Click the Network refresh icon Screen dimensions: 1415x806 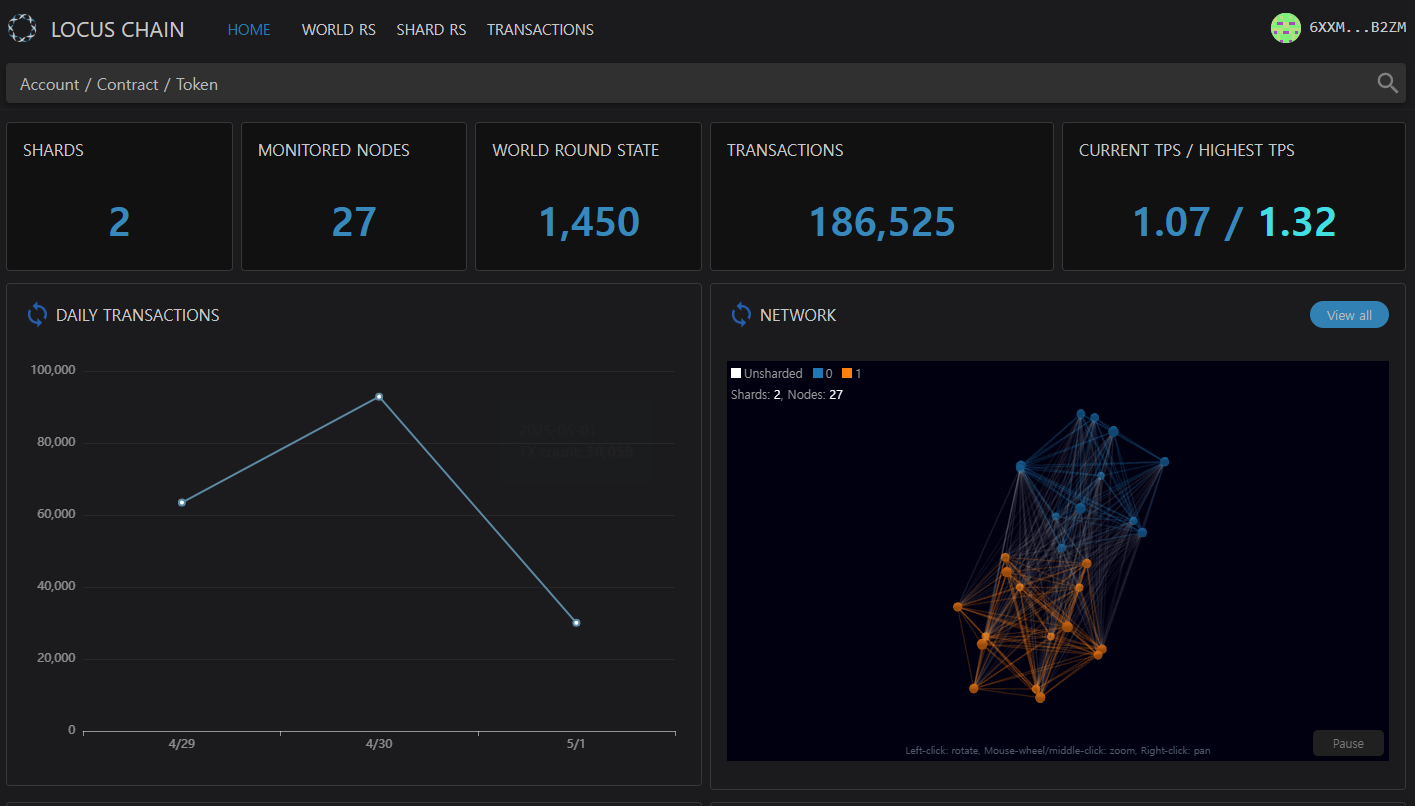(x=741, y=315)
